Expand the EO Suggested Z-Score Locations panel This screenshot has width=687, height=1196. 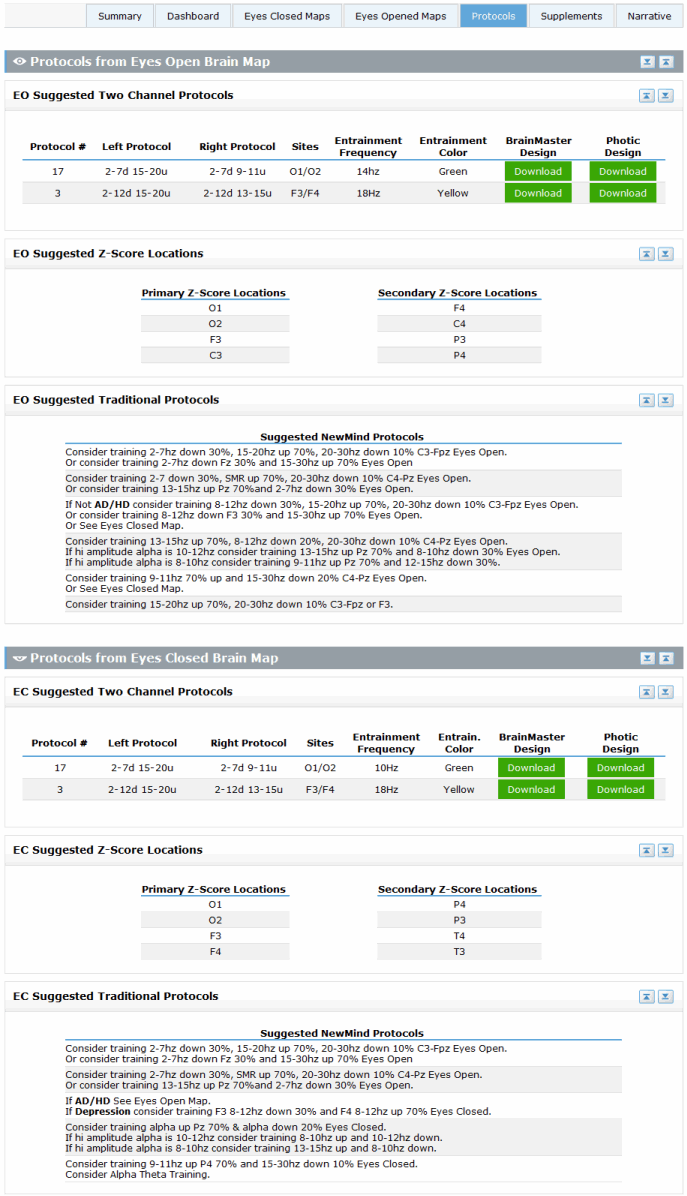coord(665,254)
